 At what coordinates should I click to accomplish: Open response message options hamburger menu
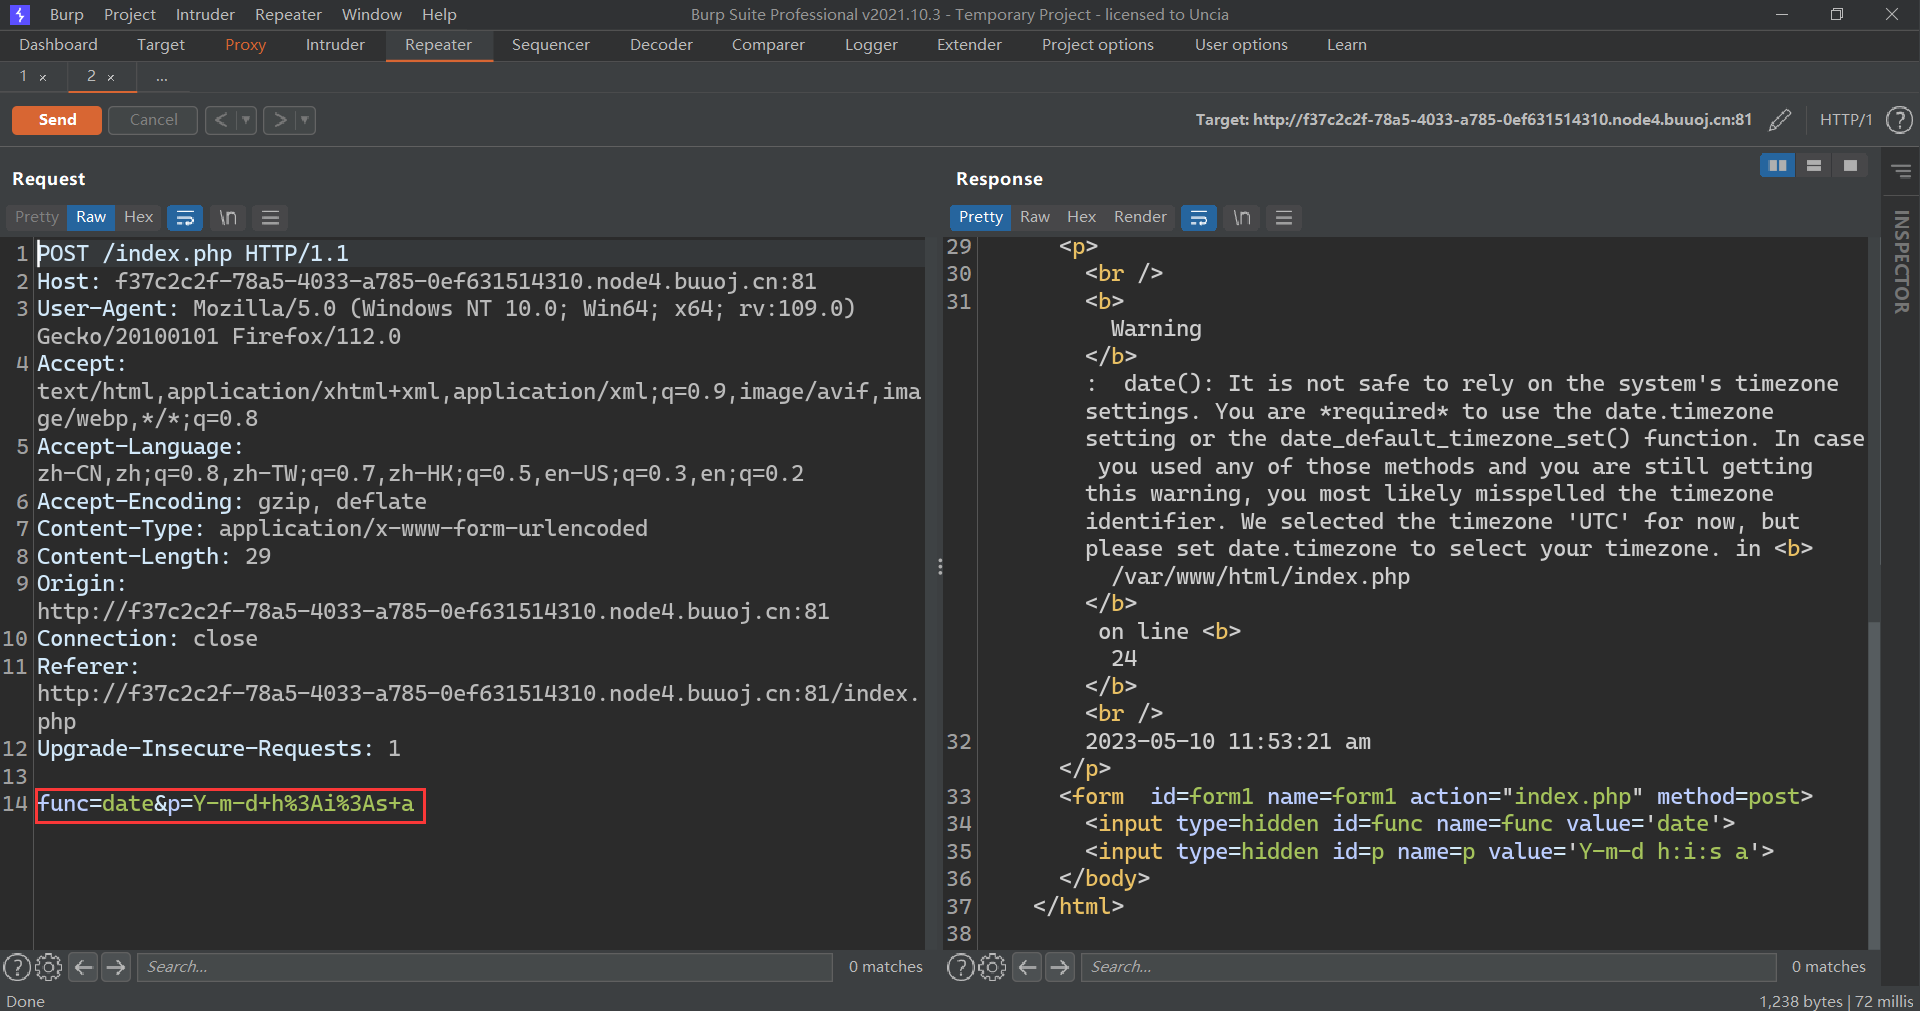tap(1284, 218)
